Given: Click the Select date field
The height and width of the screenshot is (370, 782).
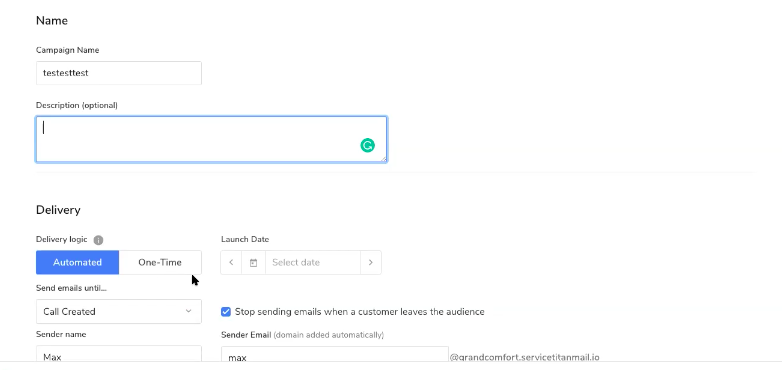Looking at the screenshot, I should (313, 262).
